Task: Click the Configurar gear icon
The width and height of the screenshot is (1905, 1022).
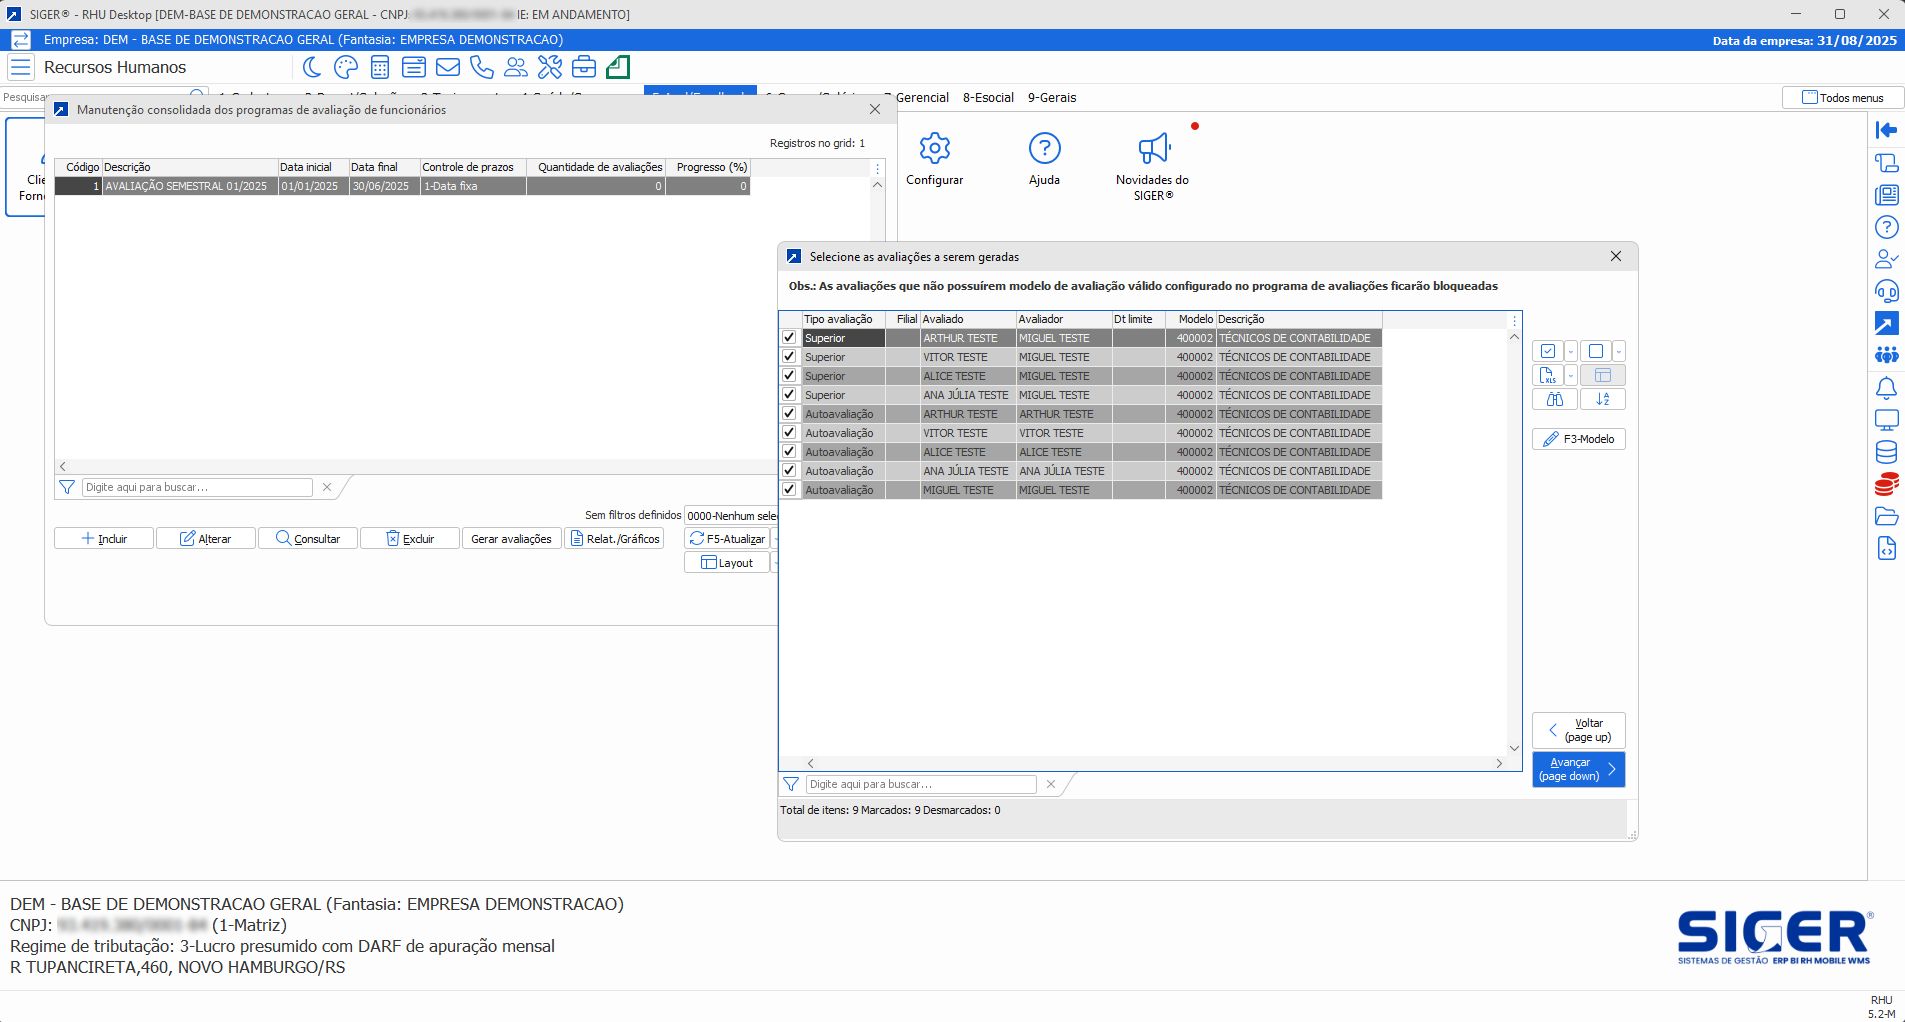Action: point(934,149)
